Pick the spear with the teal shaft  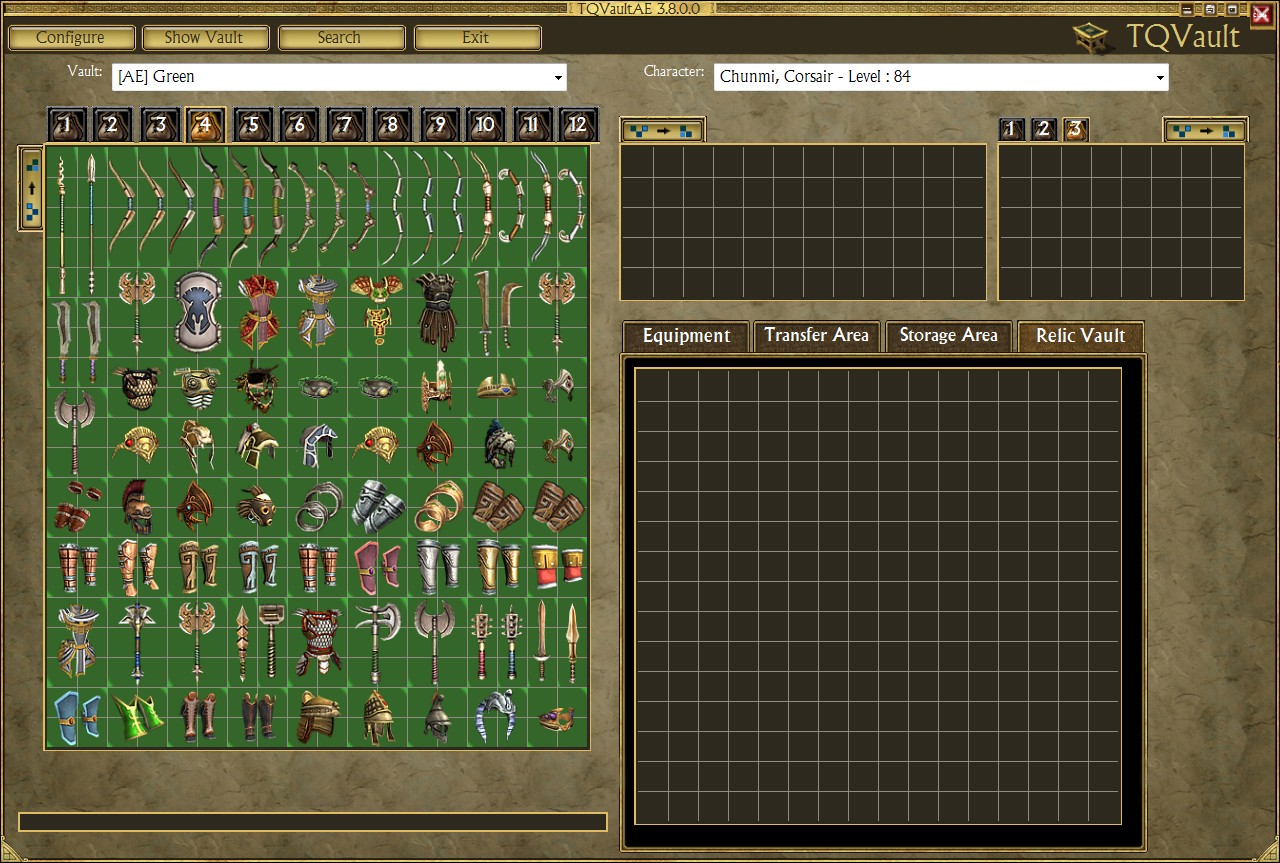pyautogui.click(x=91, y=223)
